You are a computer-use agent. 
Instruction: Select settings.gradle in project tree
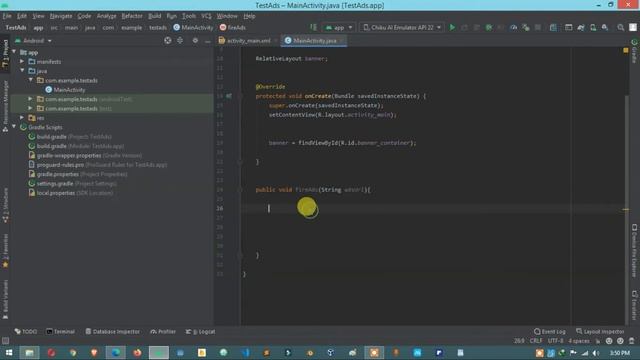click(x=73, y=184)
